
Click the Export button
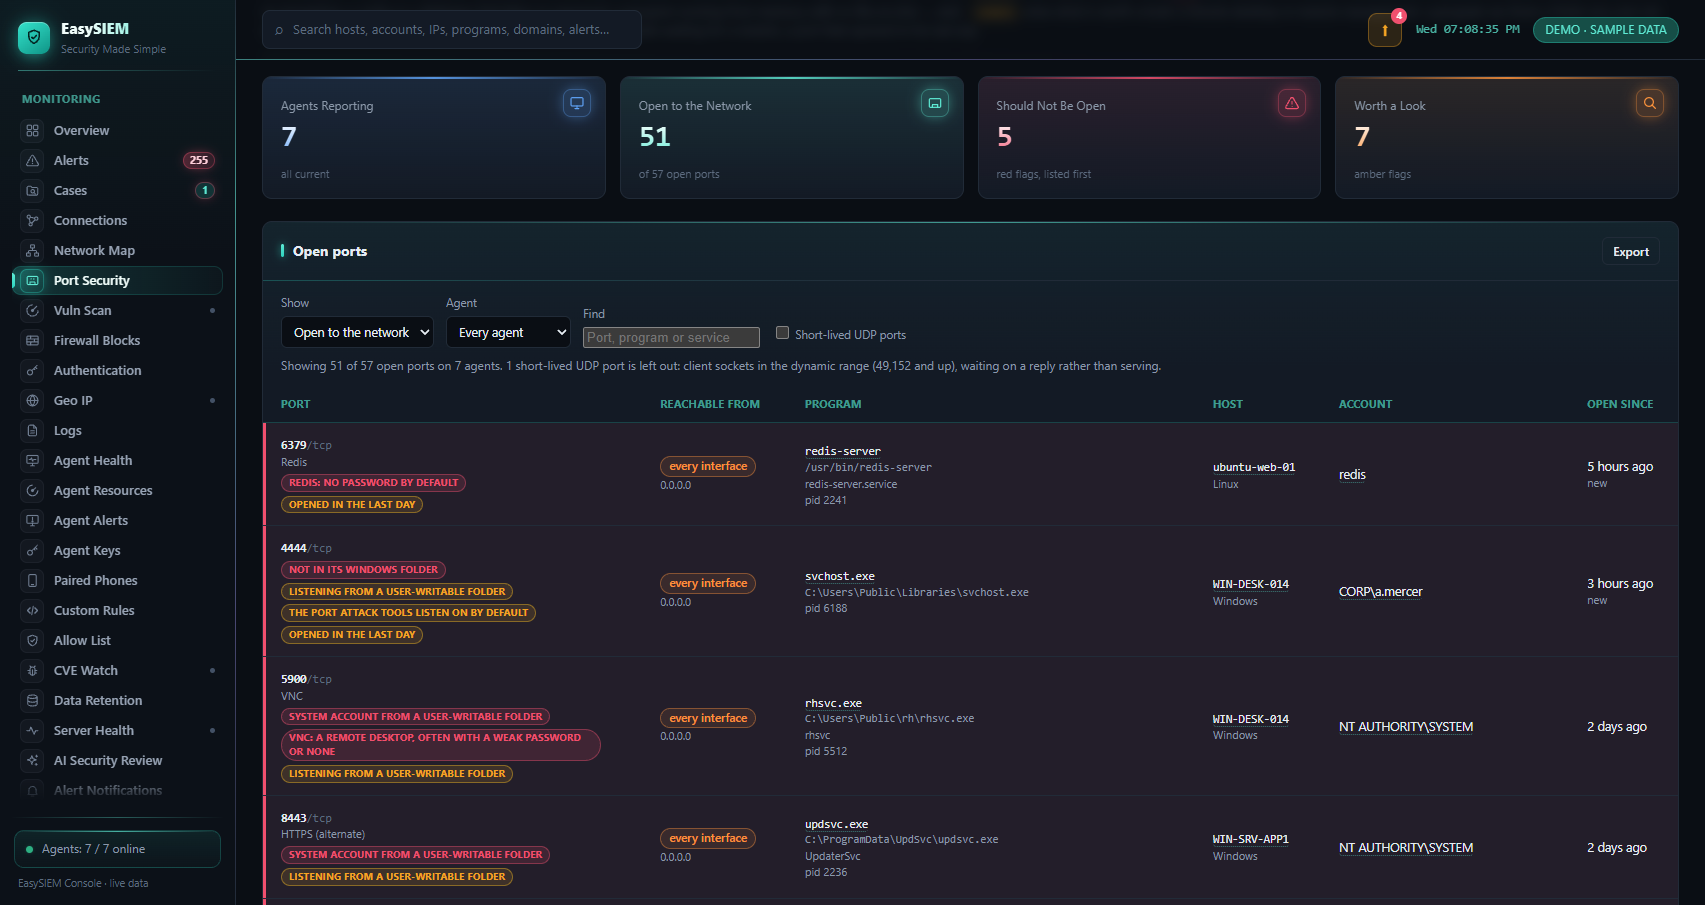coord(1631,252)
